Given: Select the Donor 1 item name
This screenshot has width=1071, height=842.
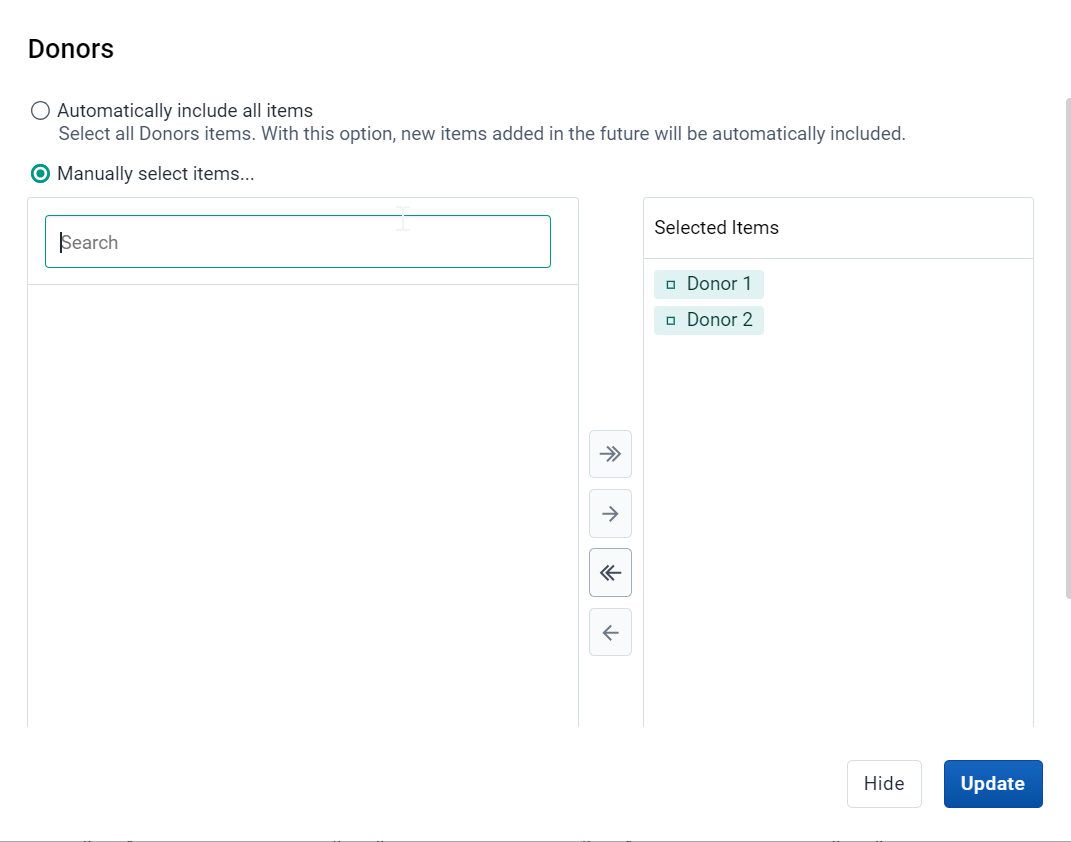Looking at the screenshot, I should (719, 284).
